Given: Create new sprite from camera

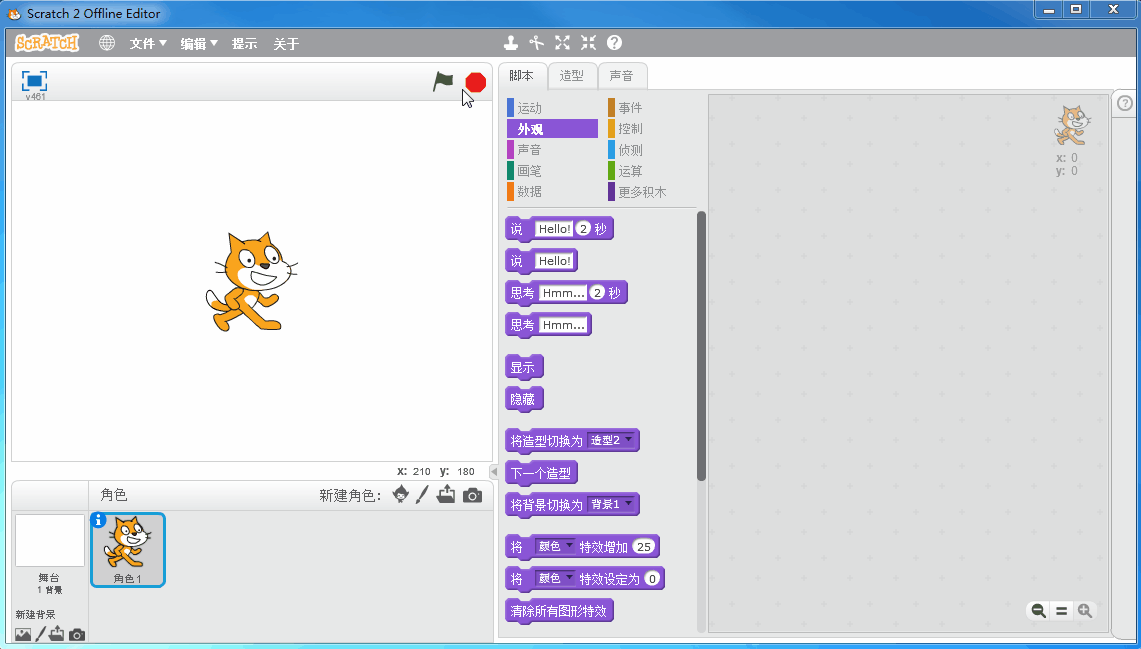Looking at the screenshot, I should click(x=472, y=495).
